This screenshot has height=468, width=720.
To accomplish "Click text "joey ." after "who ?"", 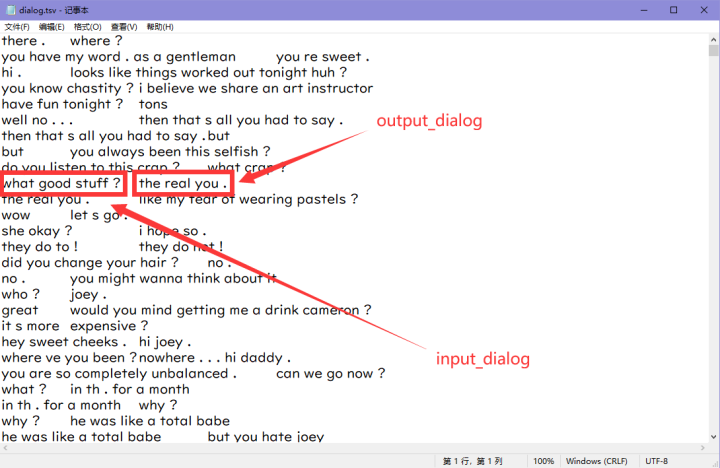I will pyautogui.click(x=88, y=294).
